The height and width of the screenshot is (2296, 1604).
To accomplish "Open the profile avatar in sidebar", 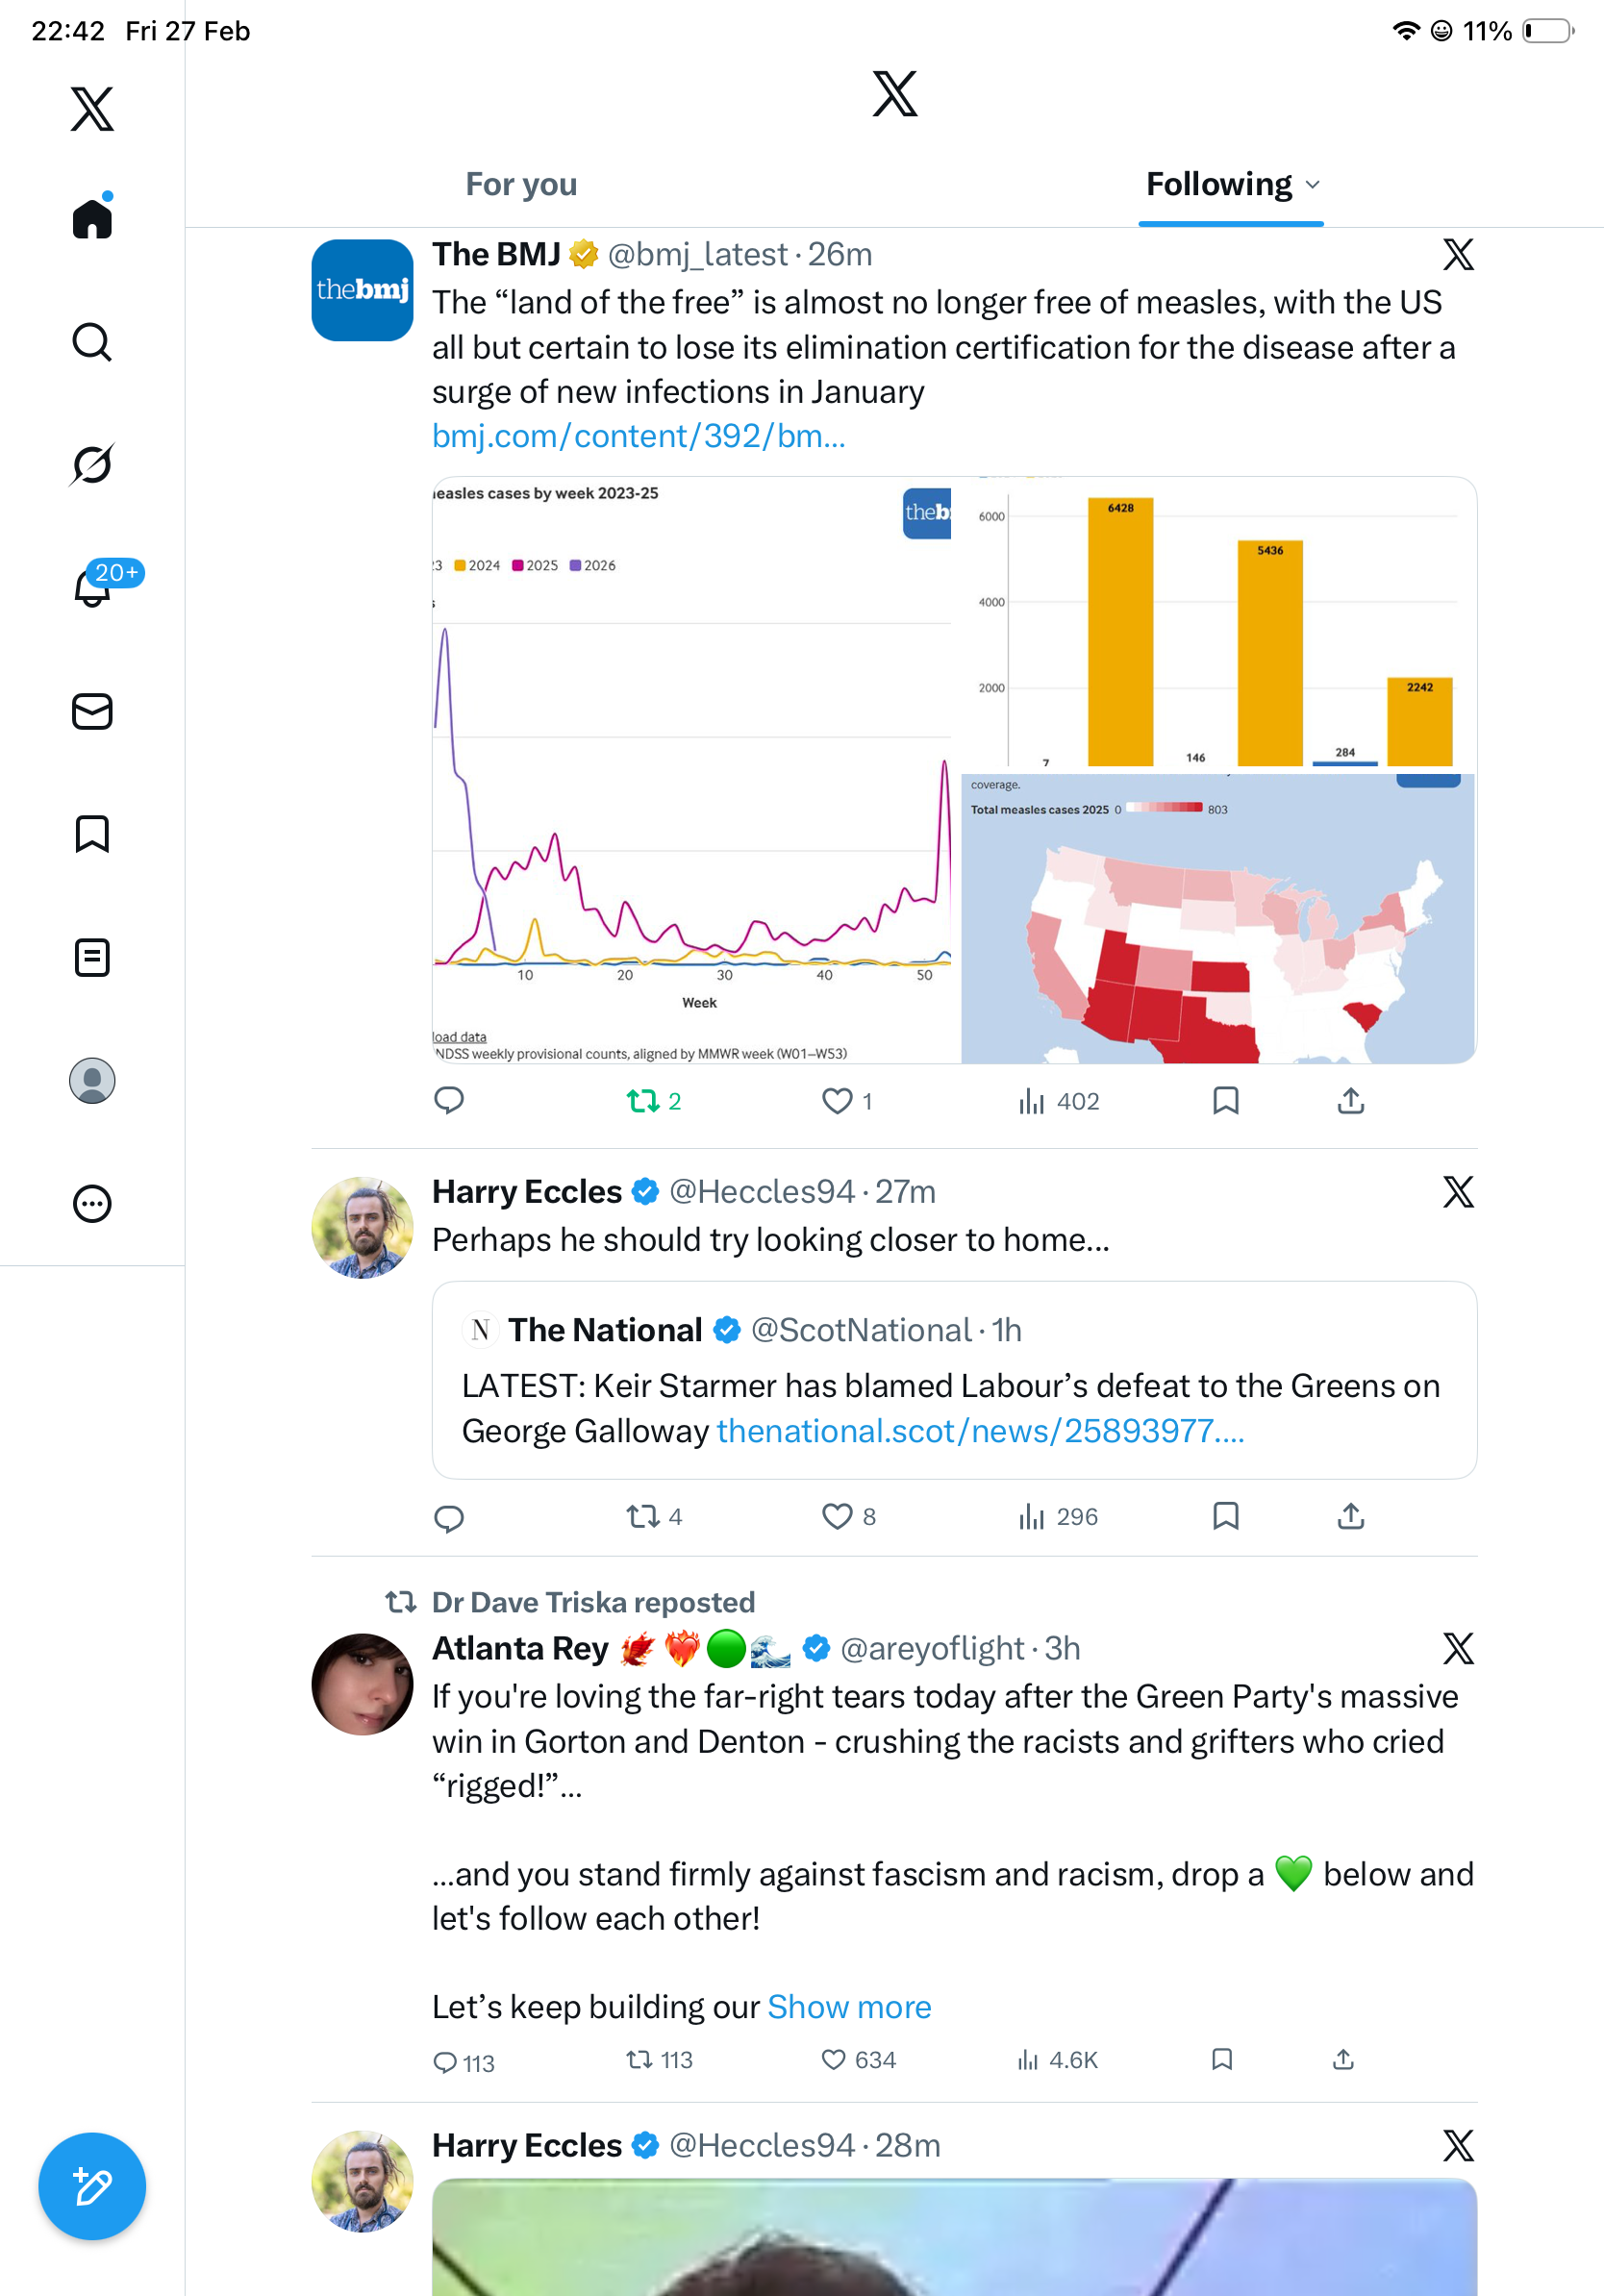I will tap(92, 1080).
